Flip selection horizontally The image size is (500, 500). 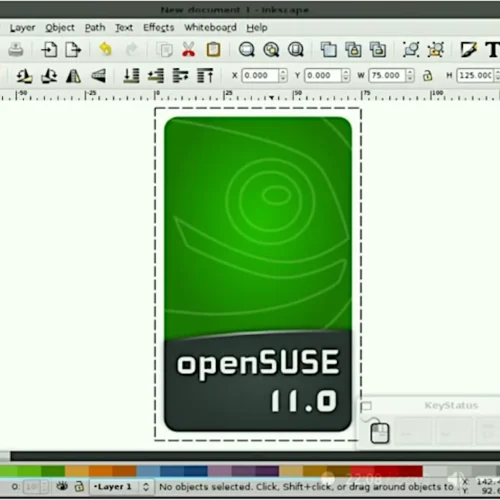point(73,76)
